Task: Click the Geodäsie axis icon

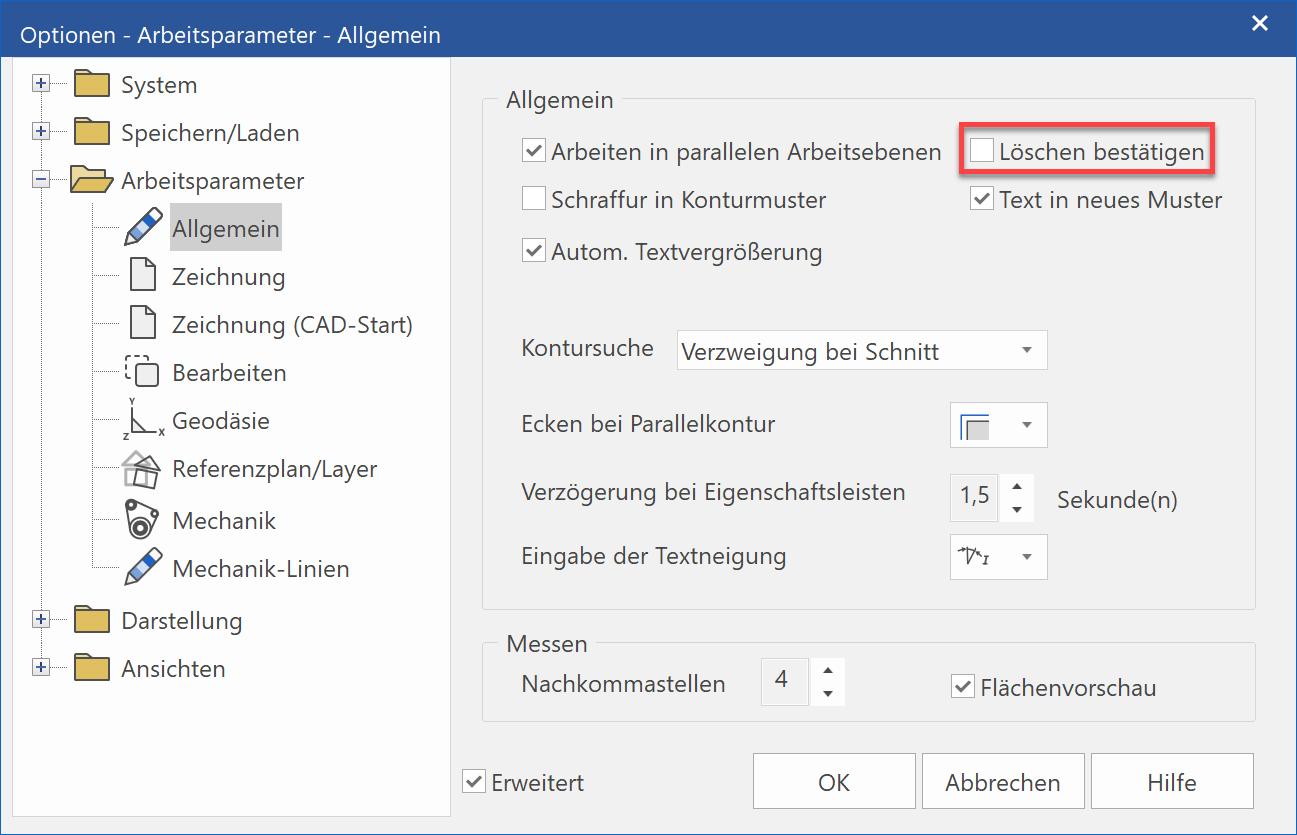Action: 143,421
